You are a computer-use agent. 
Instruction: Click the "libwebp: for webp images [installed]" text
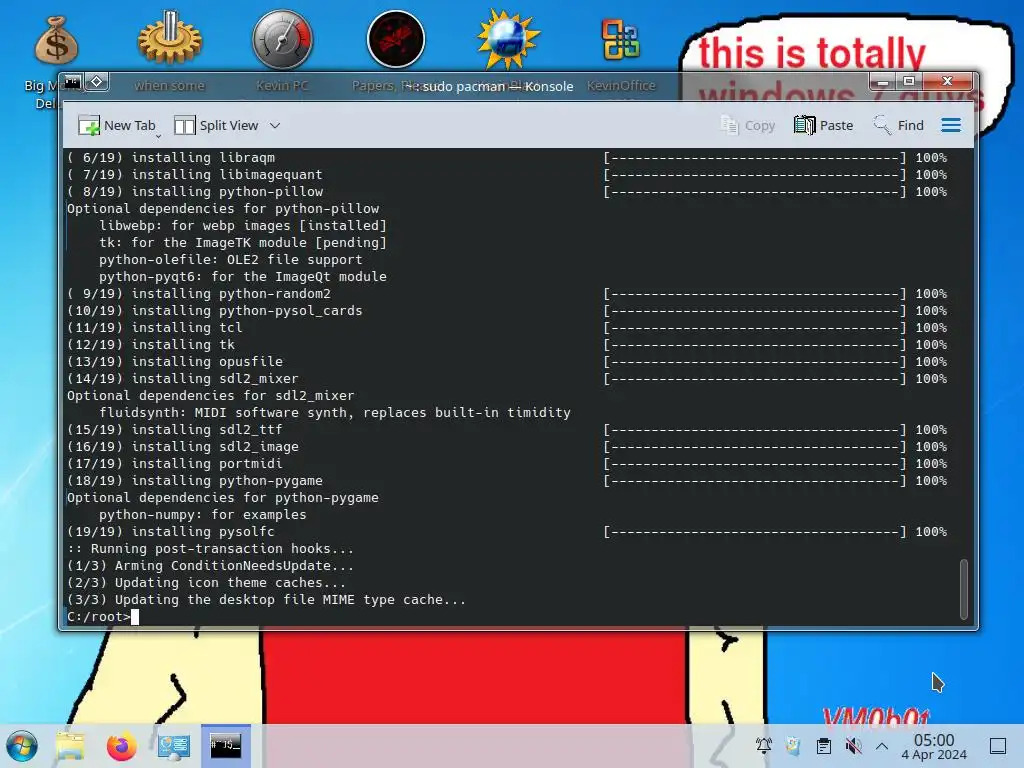(243, 225)
